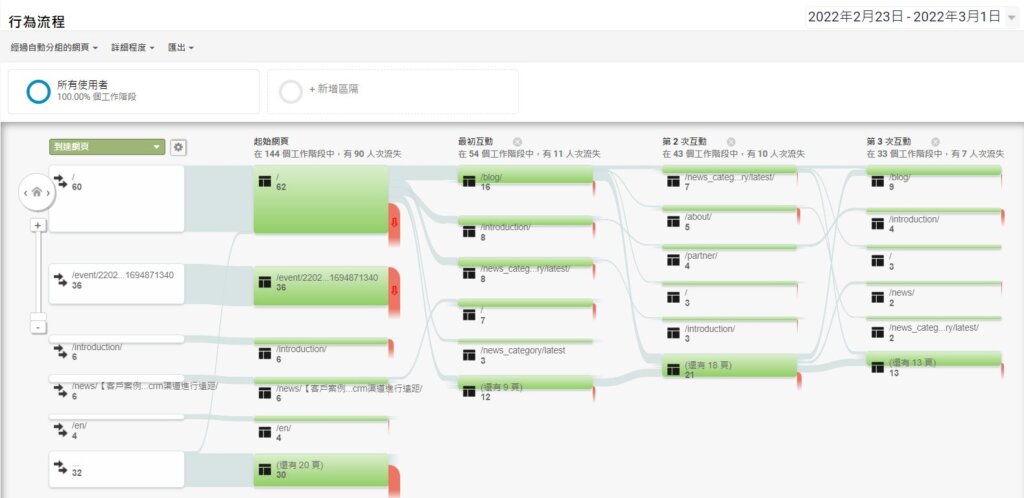Click the gear settings icon beside 到達網頁
Viewport: 1024px width, 498px height.
(x=178, y=148)
